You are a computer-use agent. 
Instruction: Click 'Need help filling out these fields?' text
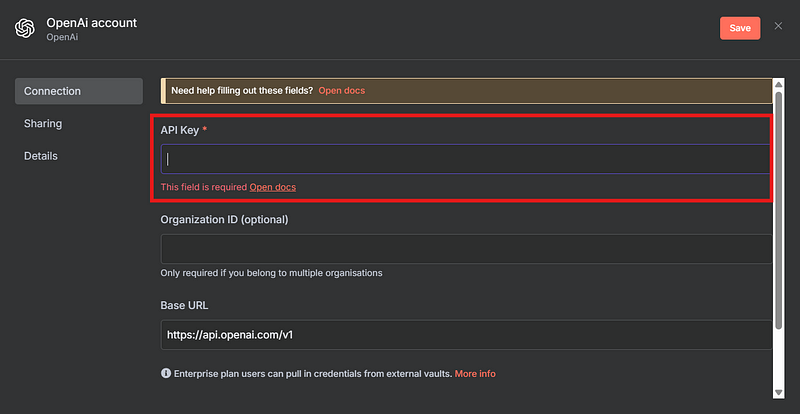pyautogui.click(x=242, y=90)
